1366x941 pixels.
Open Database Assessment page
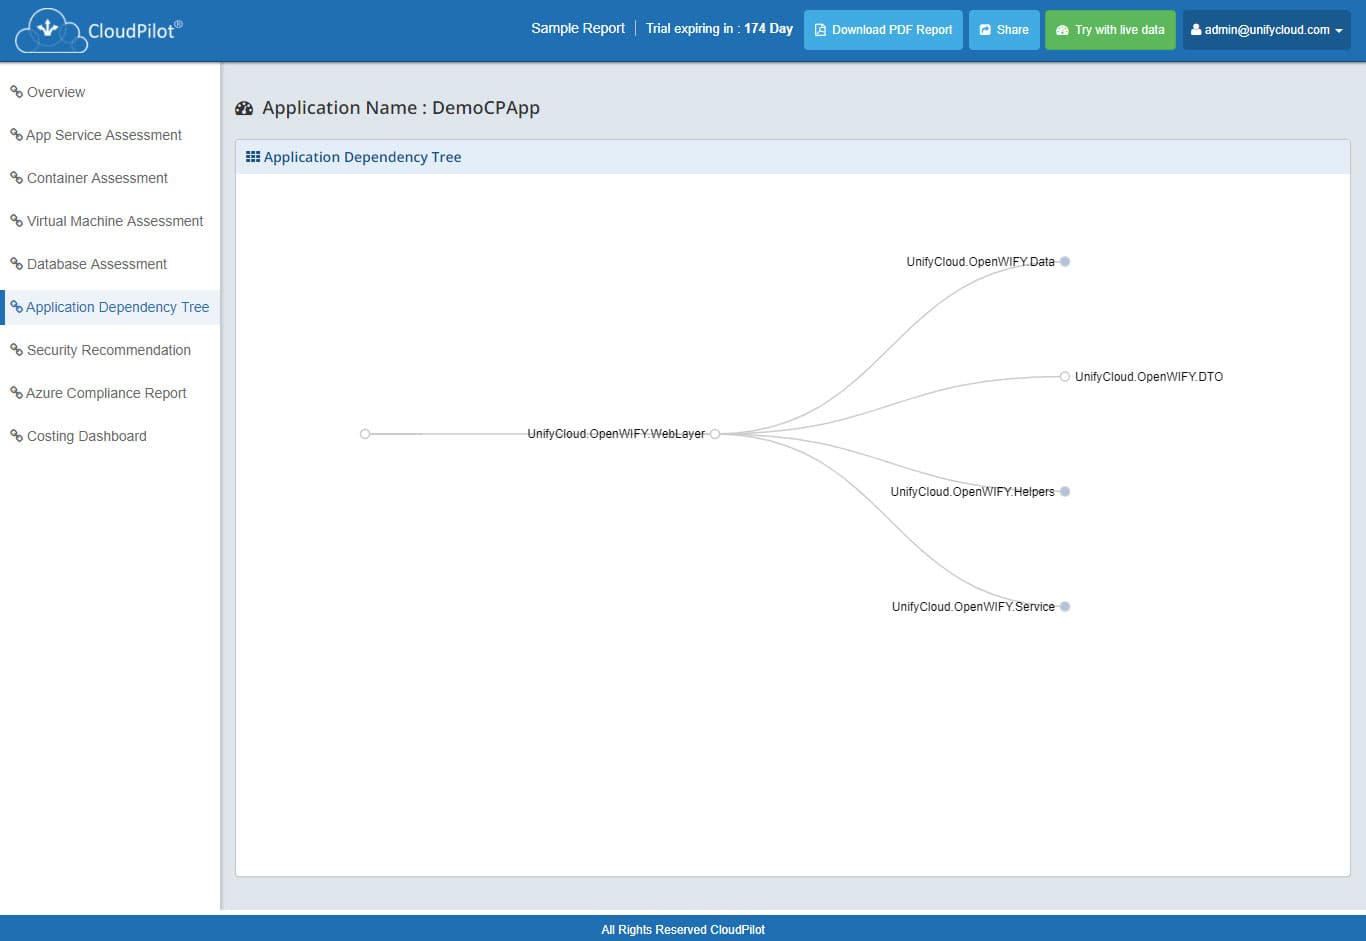click(97, 264)
